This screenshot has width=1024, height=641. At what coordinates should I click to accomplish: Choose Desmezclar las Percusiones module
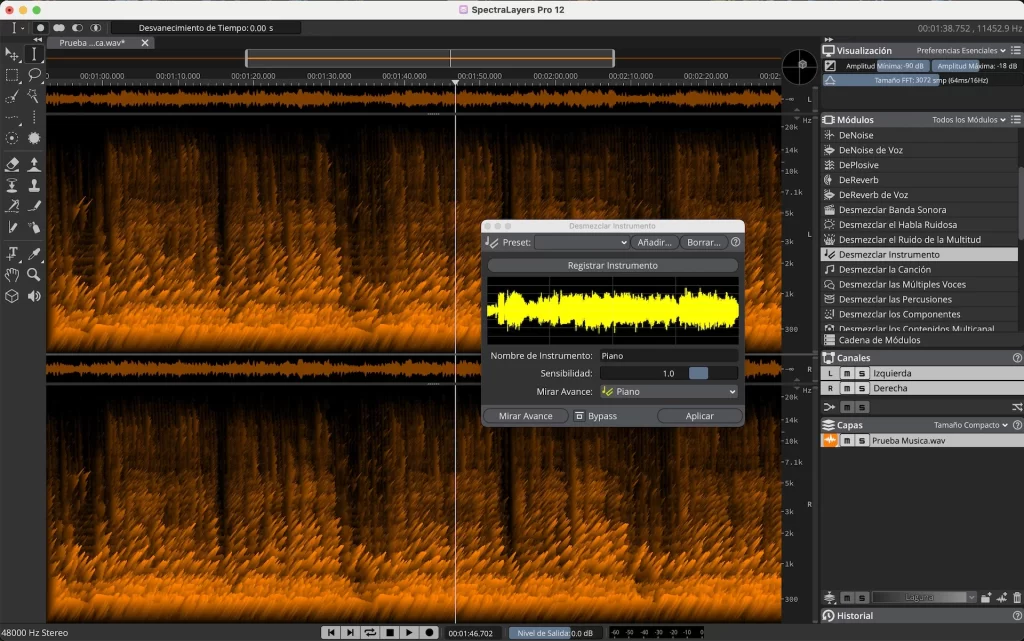pos(895,300)
